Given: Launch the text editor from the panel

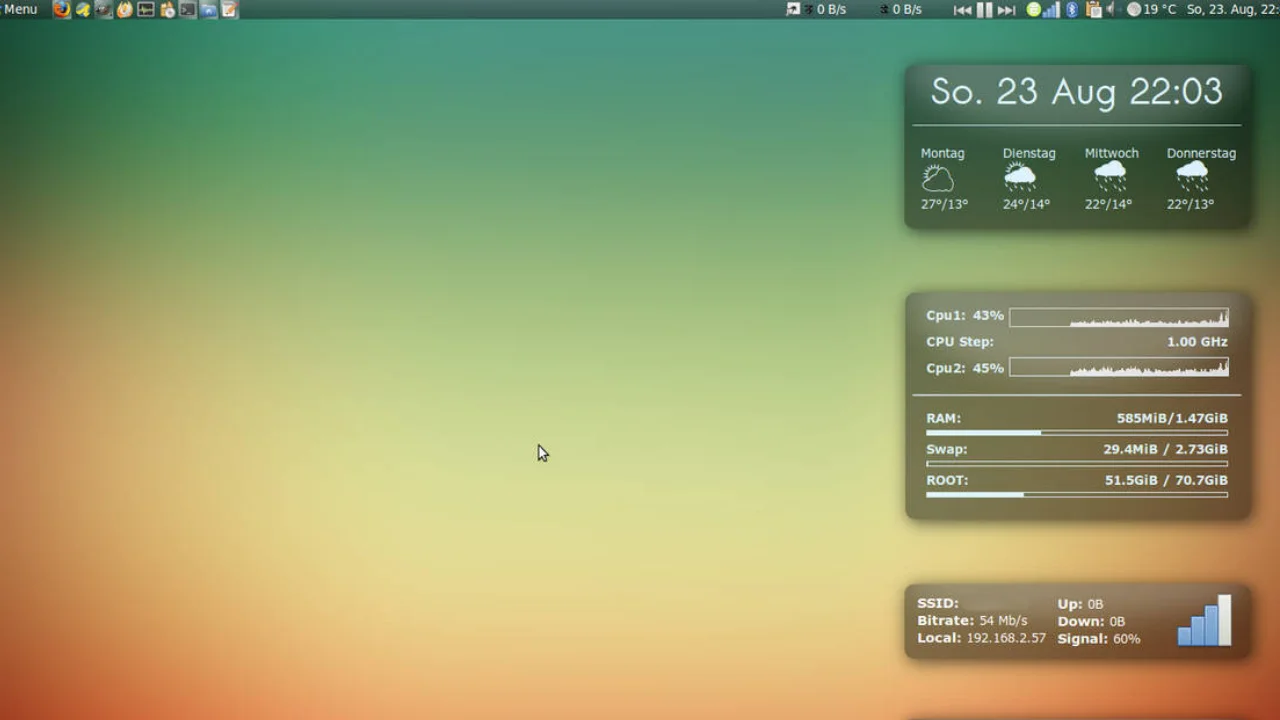Looking at the screenshot, I should click(229, 10).
